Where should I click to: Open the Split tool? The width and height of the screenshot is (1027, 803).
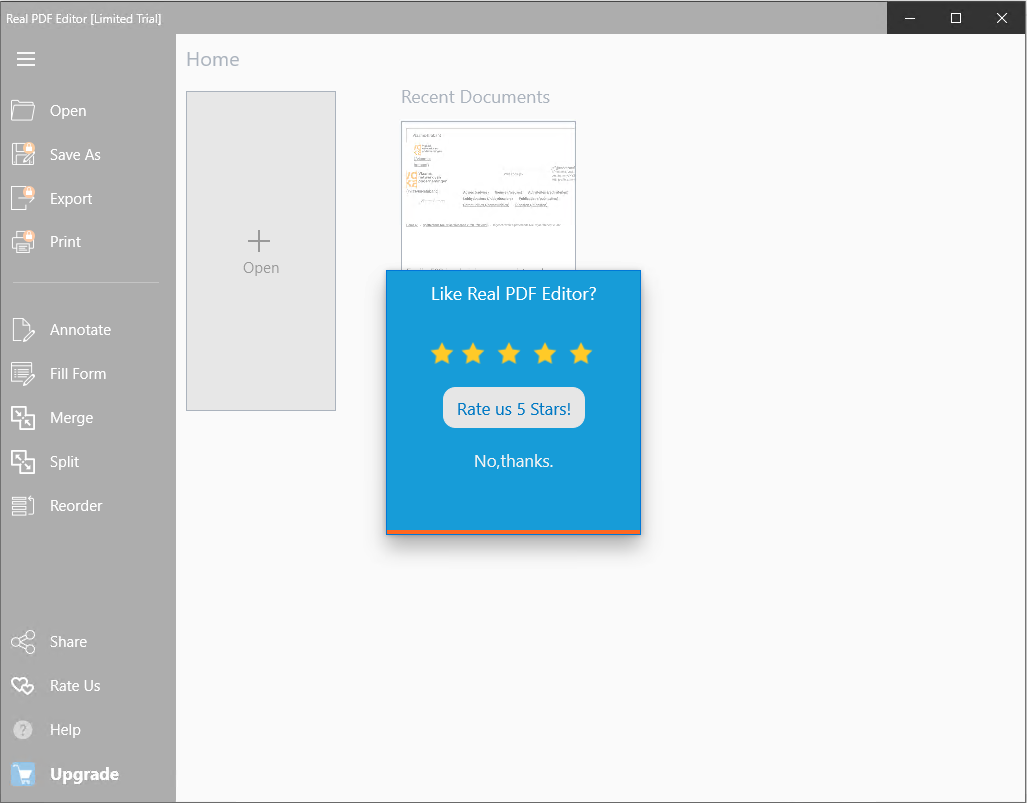click(64, 461)
